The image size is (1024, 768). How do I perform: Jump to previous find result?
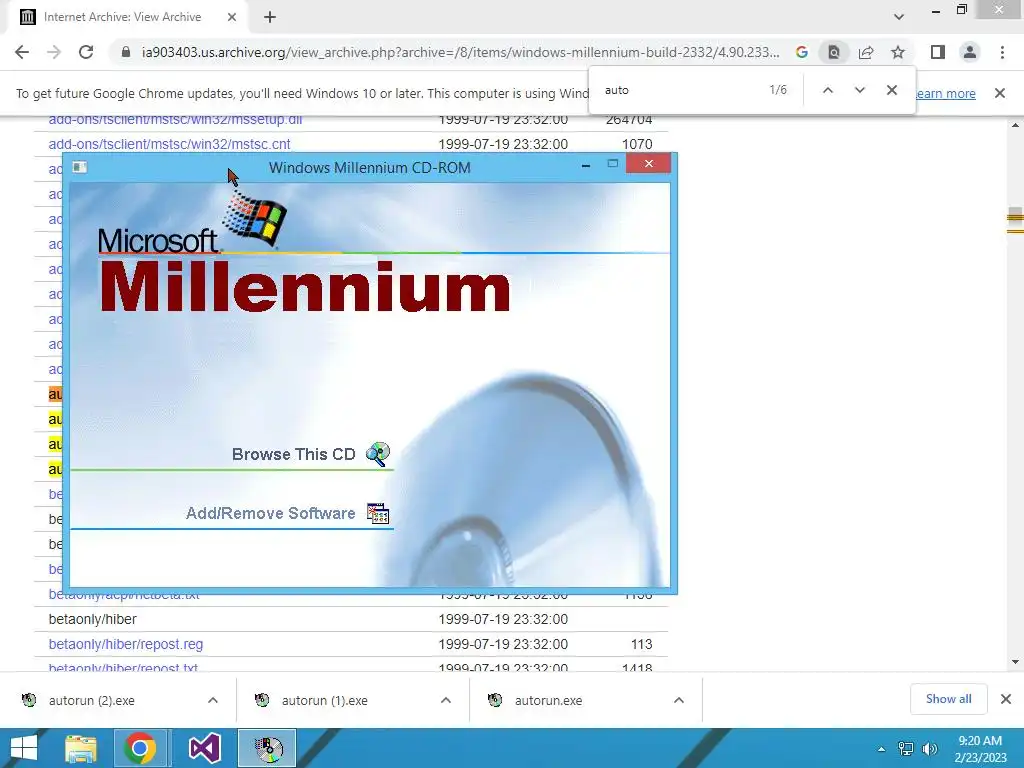click(827, 90)
